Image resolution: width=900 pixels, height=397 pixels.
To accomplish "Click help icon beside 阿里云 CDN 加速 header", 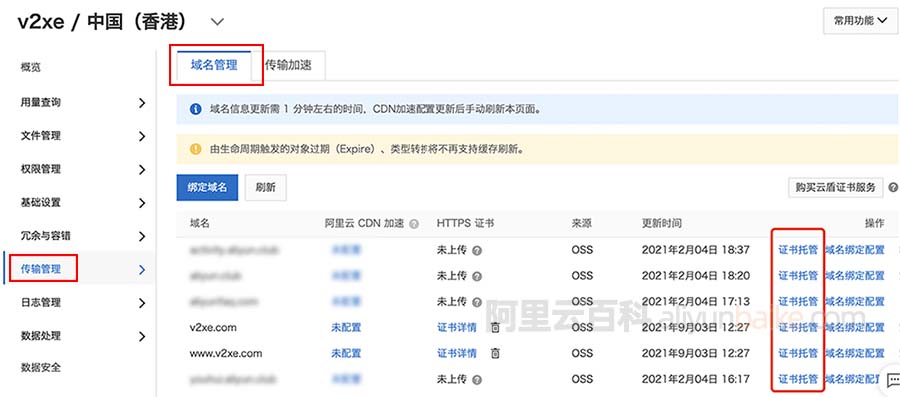I will click(x=414, y=224).
